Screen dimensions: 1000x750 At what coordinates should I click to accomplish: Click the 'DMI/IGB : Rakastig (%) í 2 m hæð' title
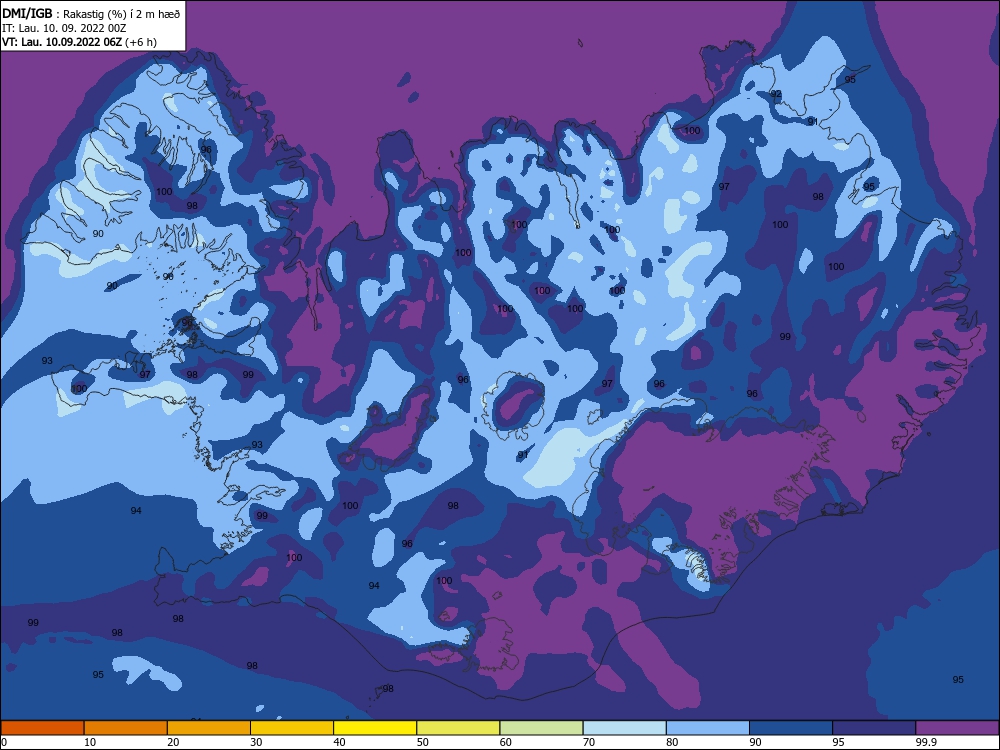[91, 13]
